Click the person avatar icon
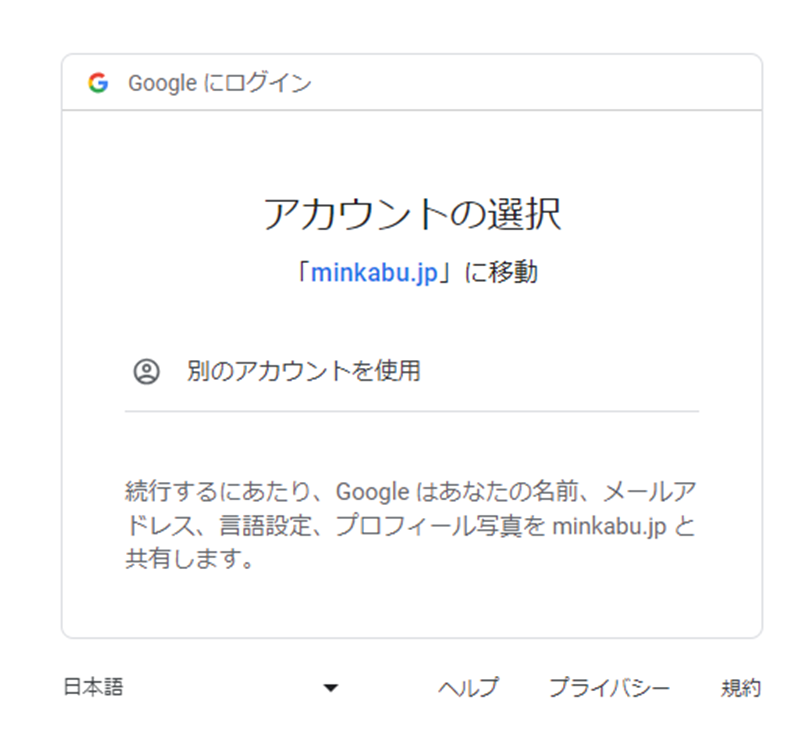 147,371
